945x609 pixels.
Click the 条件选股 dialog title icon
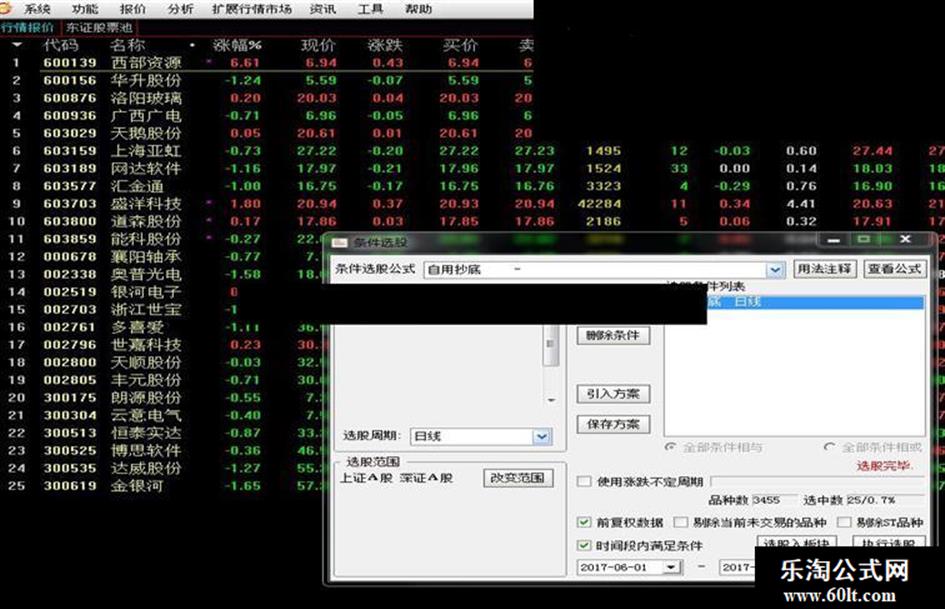(340, 242)
